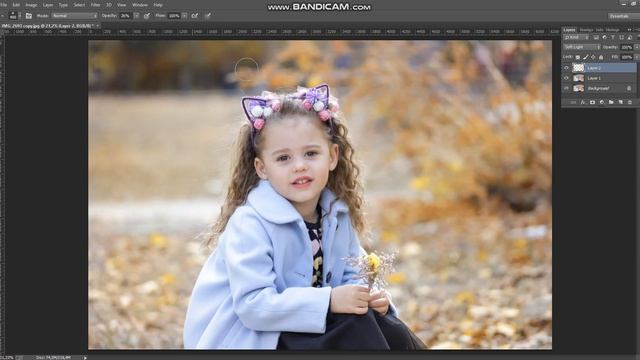Click the layer Opacity value field
This screenshot has height=360, width=640.
pyautogui.click(x=626, y=47)
